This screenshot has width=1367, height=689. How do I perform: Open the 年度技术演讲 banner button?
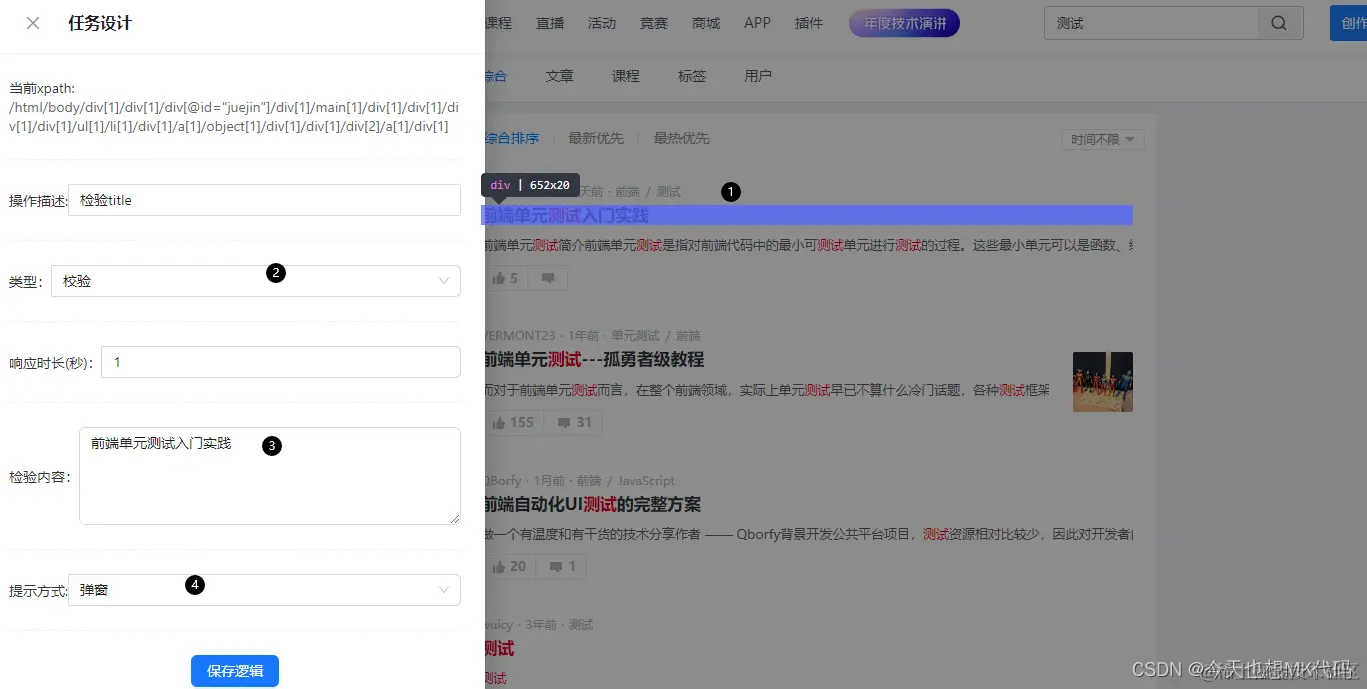coord(903,22)
